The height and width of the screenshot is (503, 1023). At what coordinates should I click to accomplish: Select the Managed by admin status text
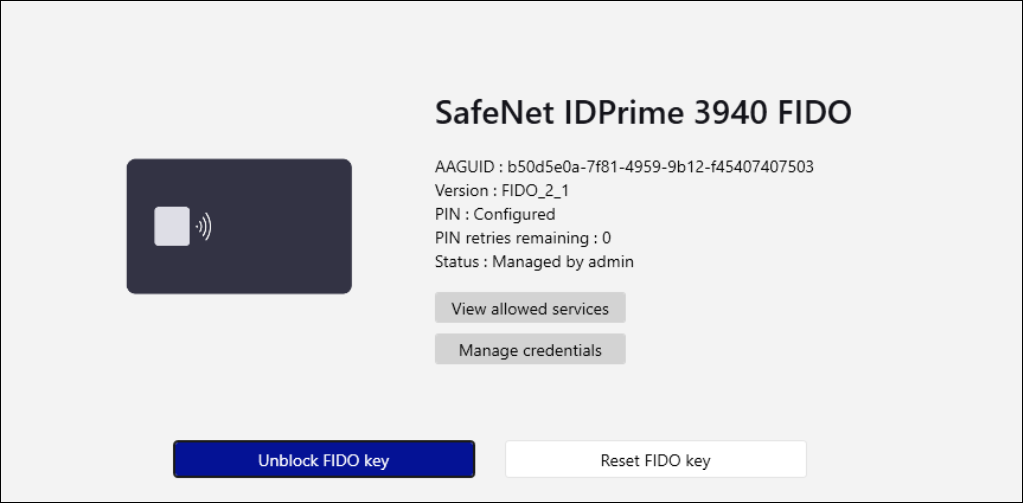[563, 262]
